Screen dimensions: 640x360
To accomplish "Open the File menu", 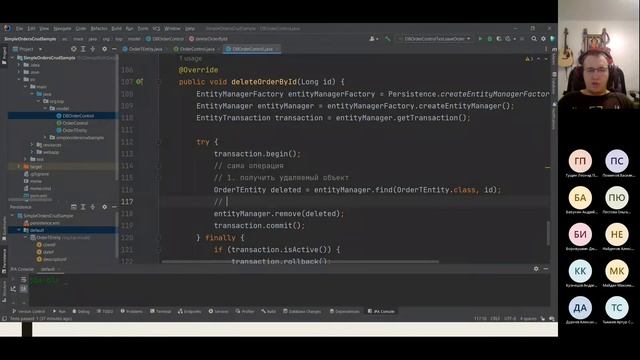I will (x=19, y=29).
